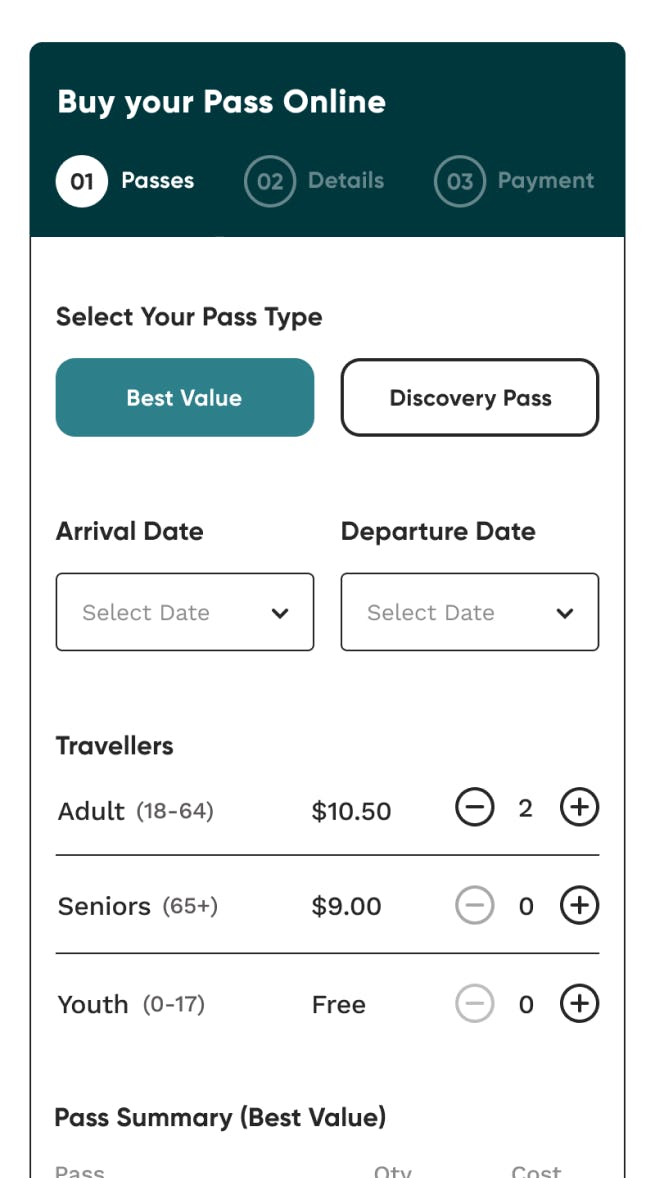Click the 03 step circle icon
The height and width of the screenshot is (1178, 655).
pyautogui.click(x=460, y=181)
